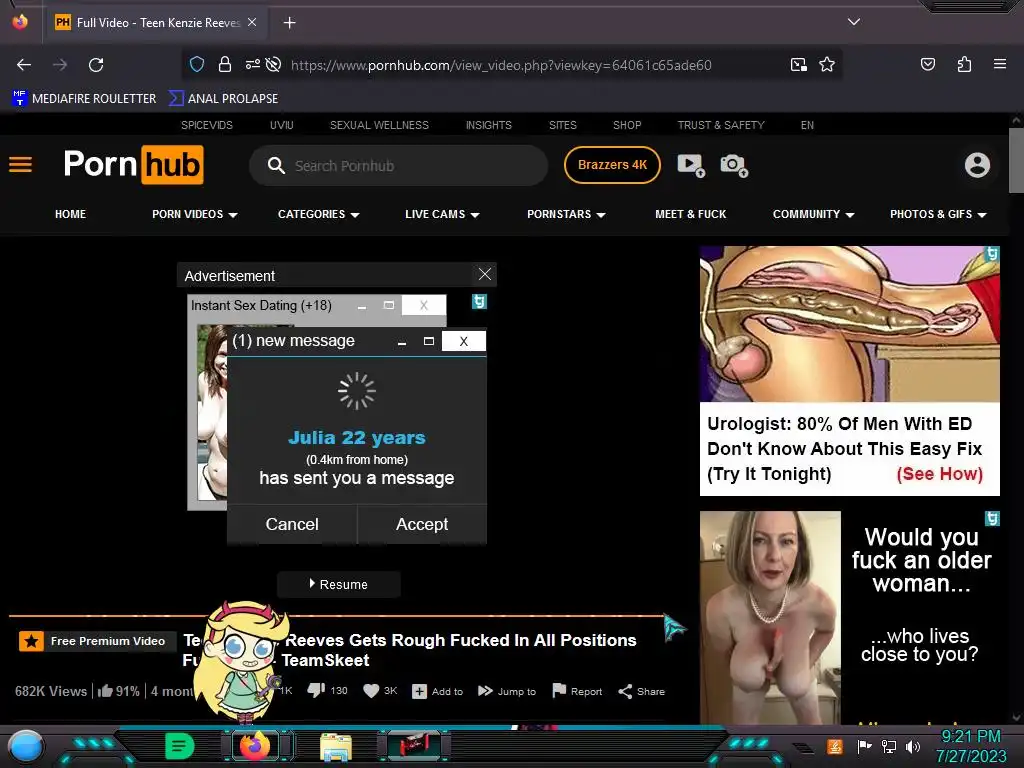
Task: Click the See How link in the ad
Action: tap(939, 474)
